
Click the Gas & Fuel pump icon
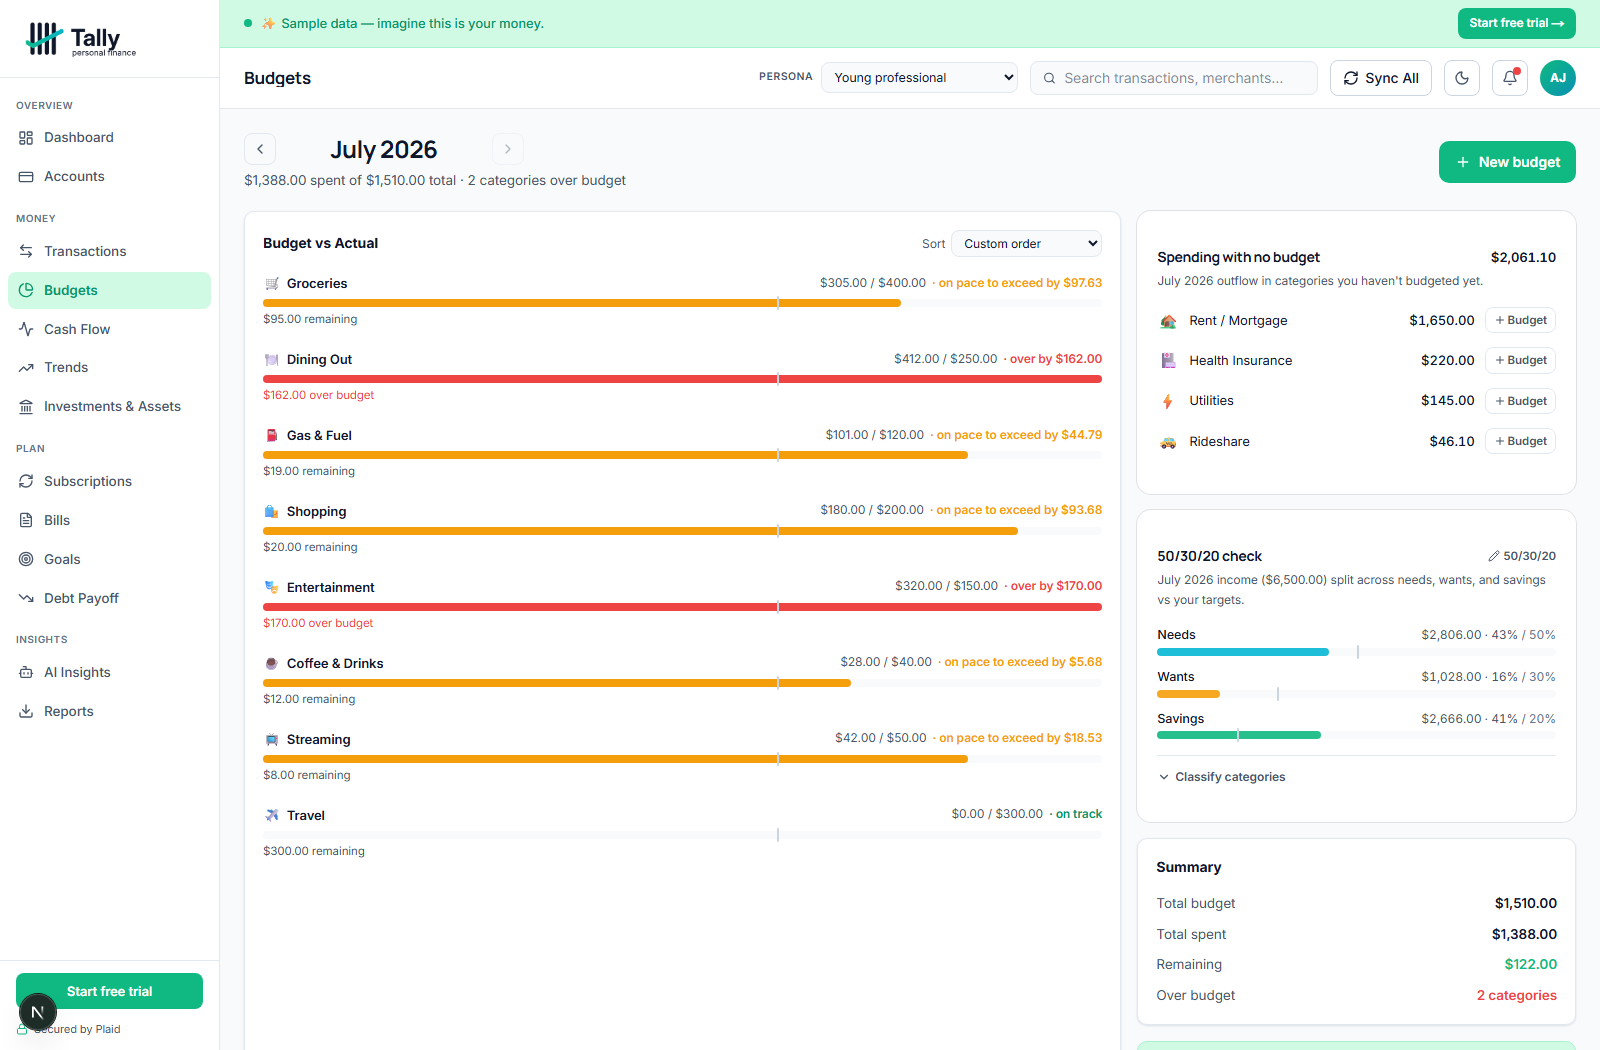272,436
